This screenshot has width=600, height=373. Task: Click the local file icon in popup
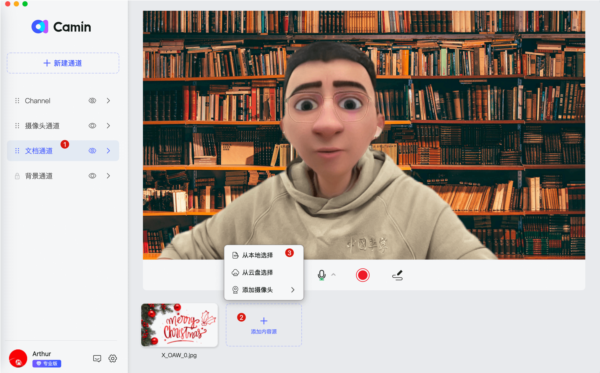click(x=235, y=255)
